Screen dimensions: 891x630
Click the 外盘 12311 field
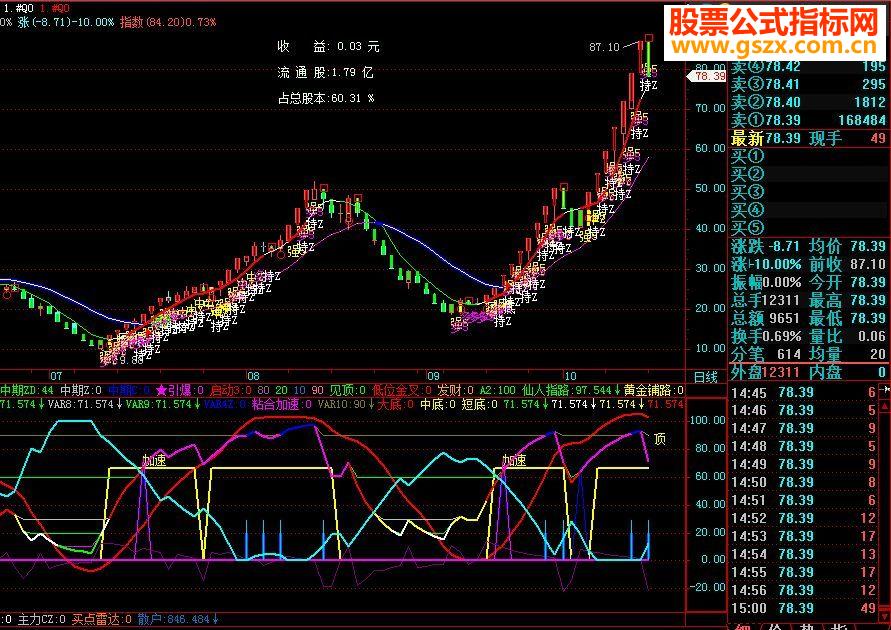[765, 373]
